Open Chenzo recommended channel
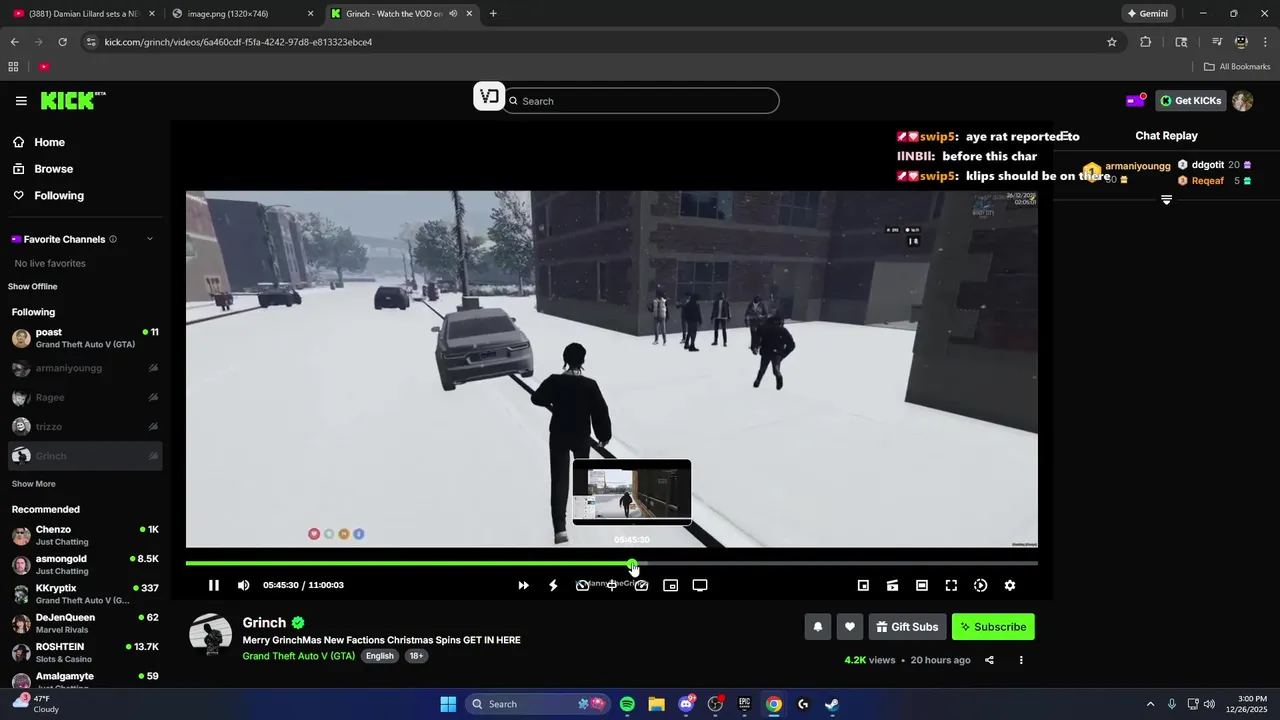This screenshot has width=1280, height=720. [x=84, y=535]
